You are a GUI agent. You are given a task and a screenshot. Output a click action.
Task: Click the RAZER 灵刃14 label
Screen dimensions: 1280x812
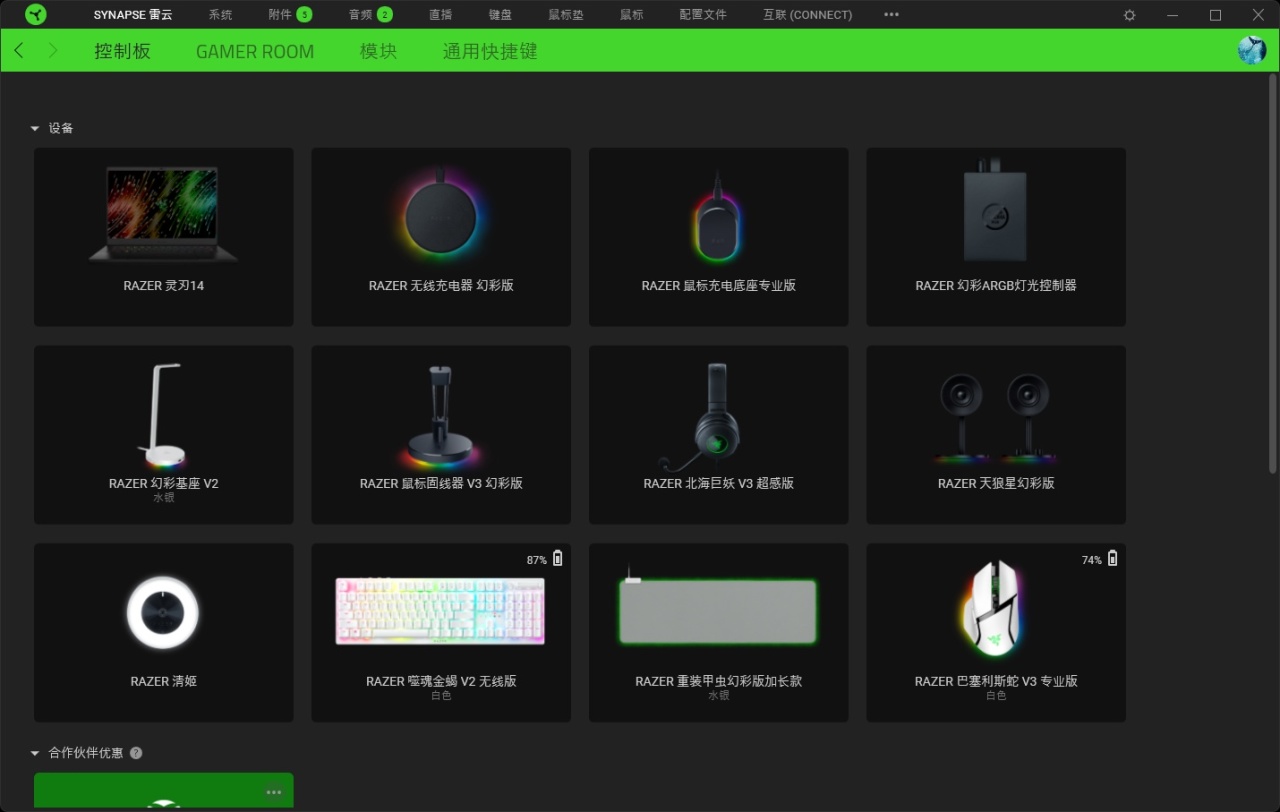tap(164, 286)
